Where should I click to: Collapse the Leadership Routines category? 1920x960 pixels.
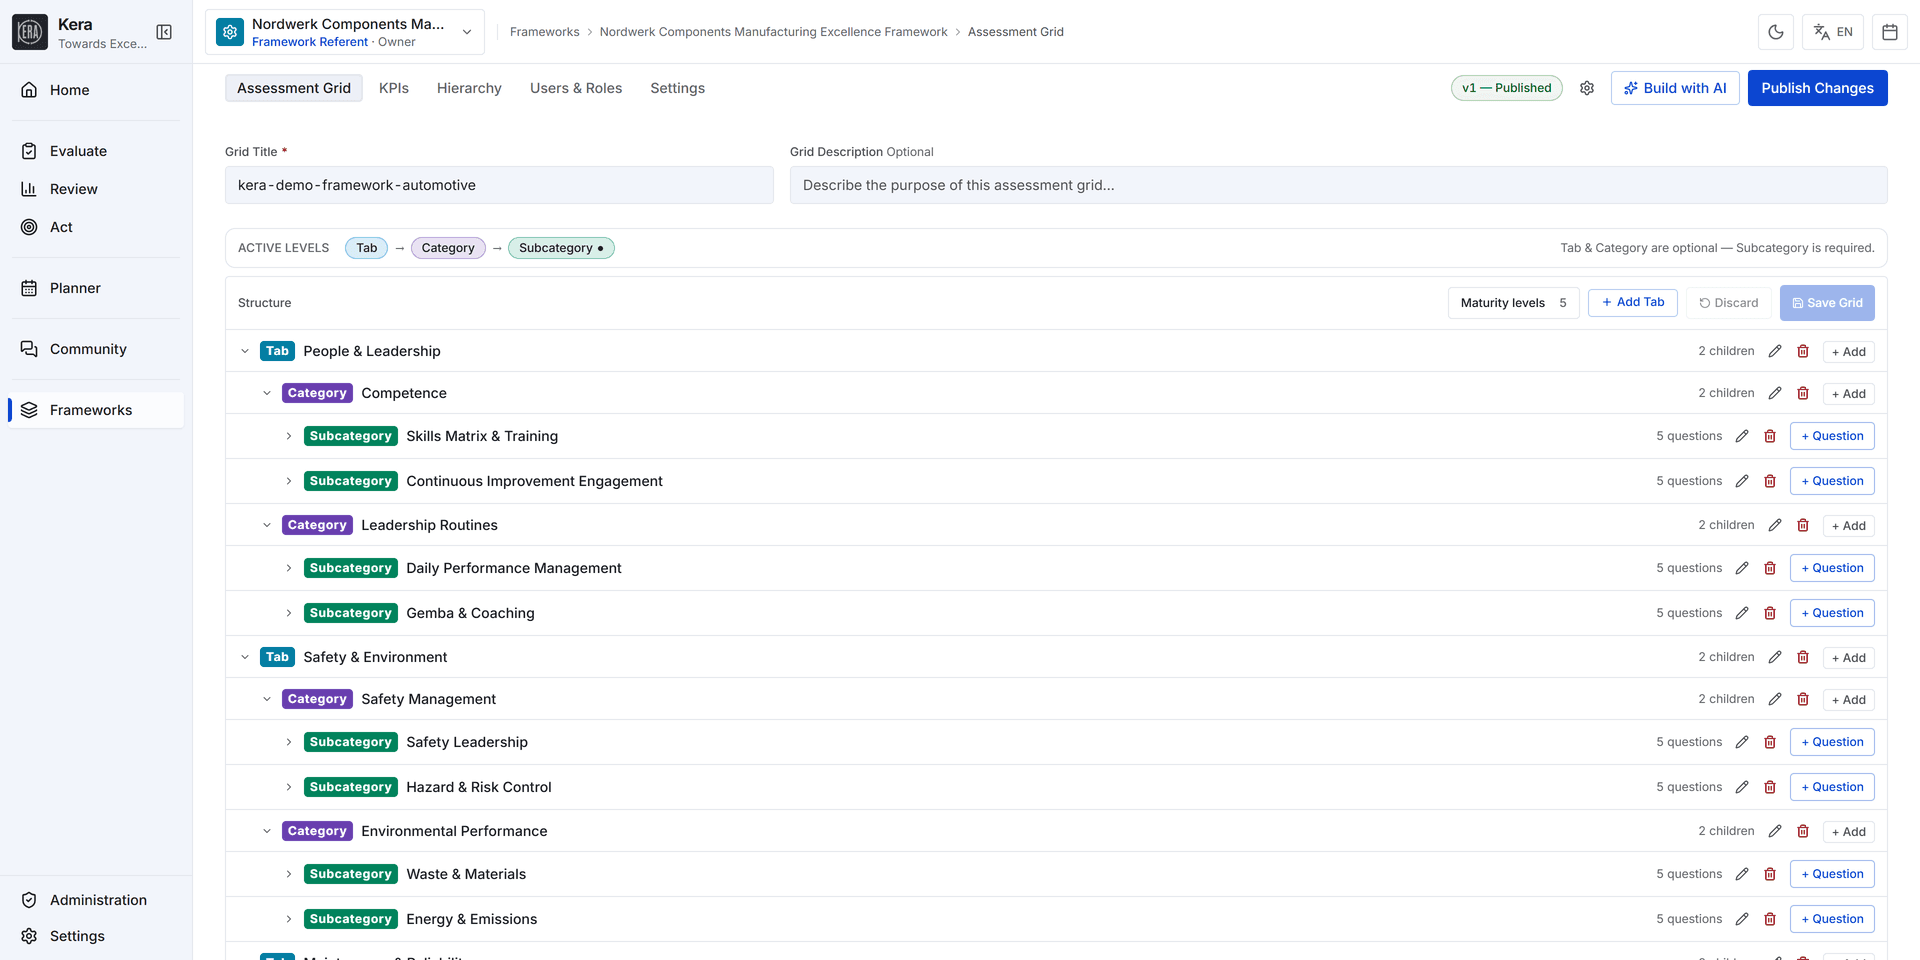(267, 525)
